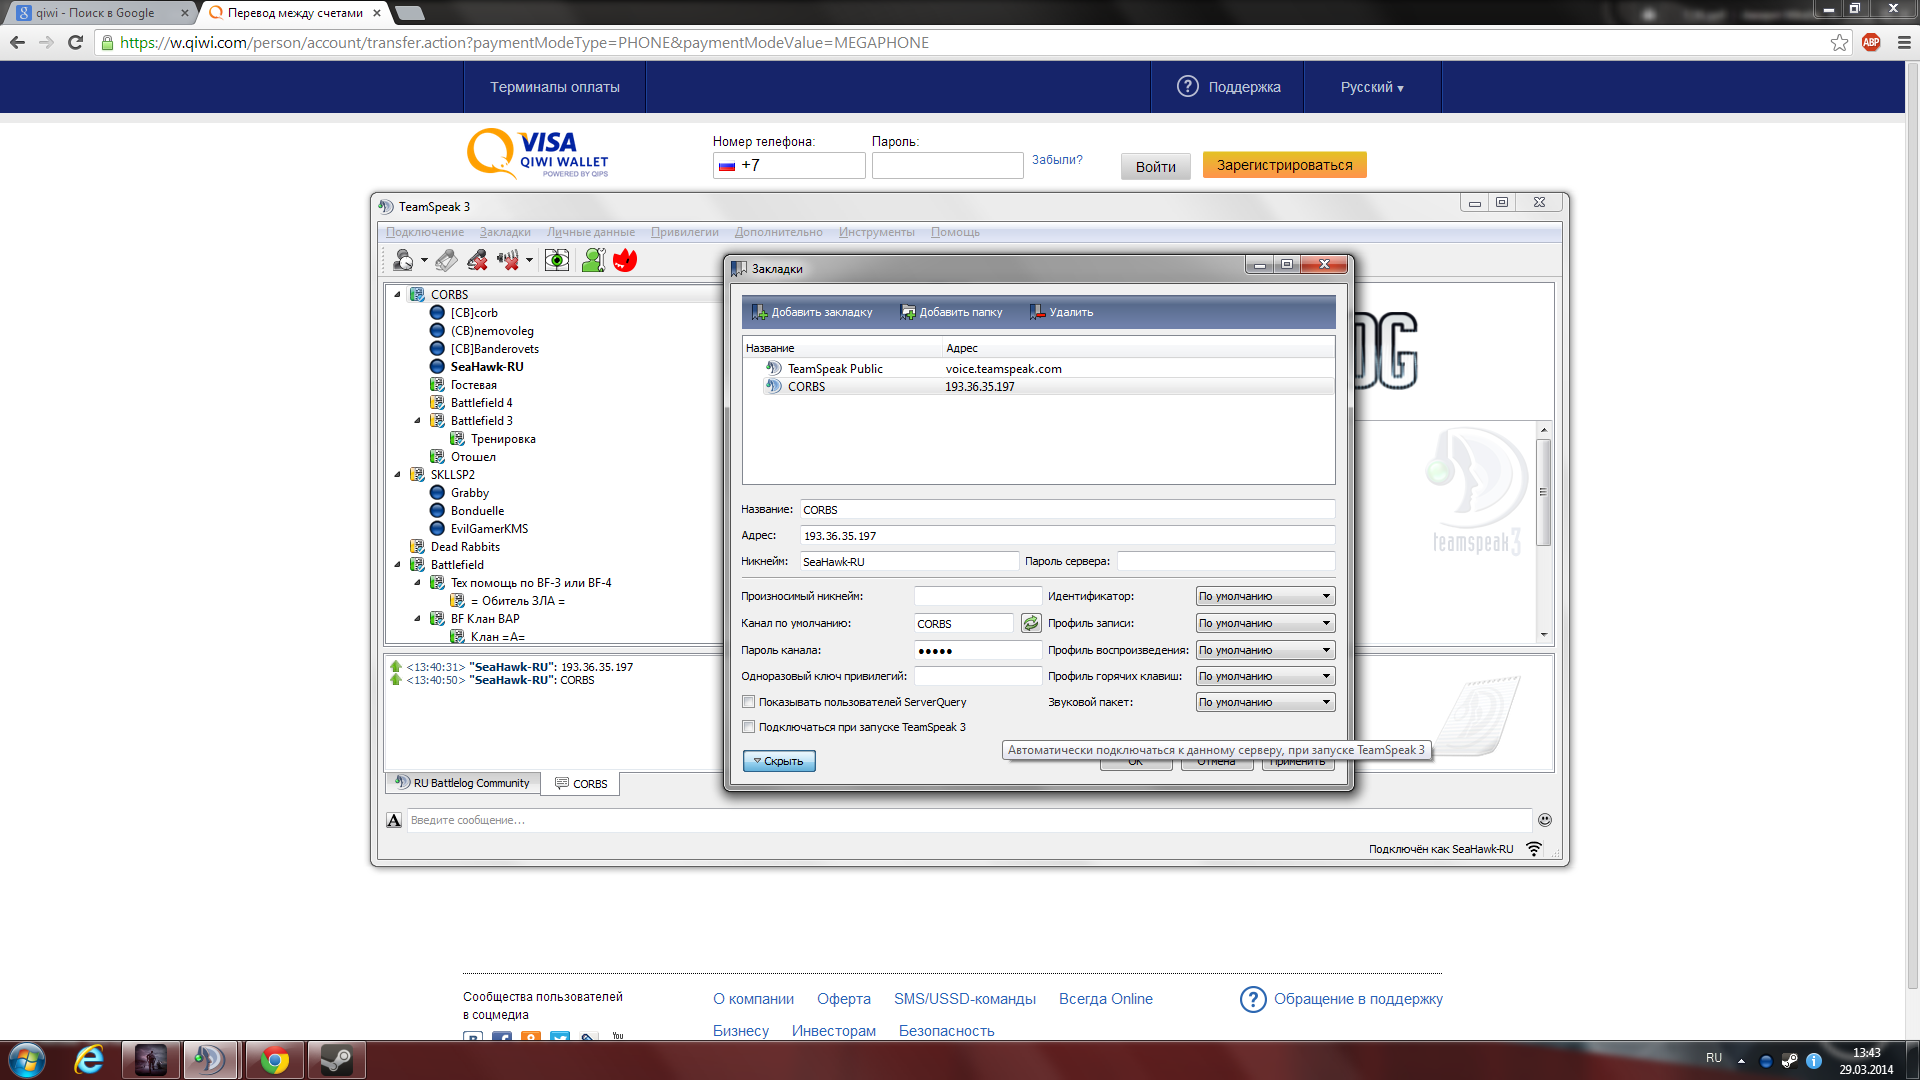Open the emoticon smiley picker in chat
This screenshot has height=1080, width=1920.
(1545, 820)
